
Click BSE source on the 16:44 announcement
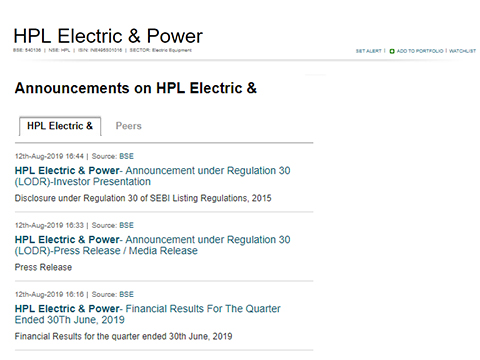(x=126, y=156)
